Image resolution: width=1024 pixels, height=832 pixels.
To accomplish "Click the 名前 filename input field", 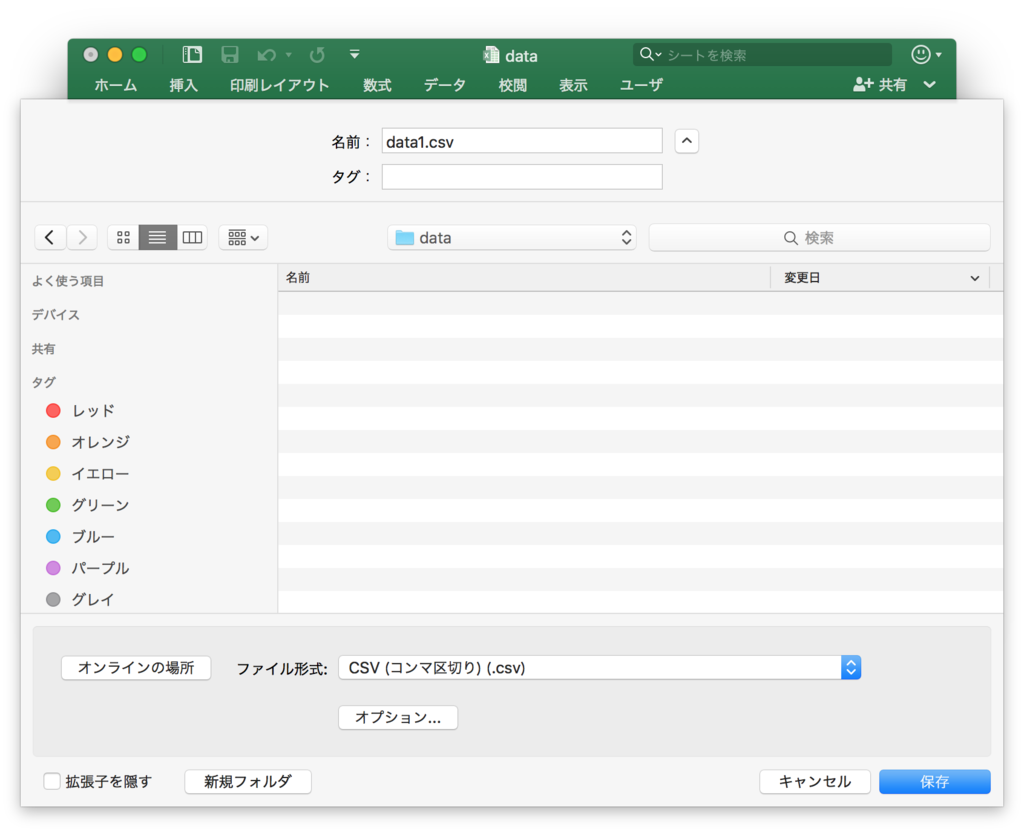I will tap(521, 141).
